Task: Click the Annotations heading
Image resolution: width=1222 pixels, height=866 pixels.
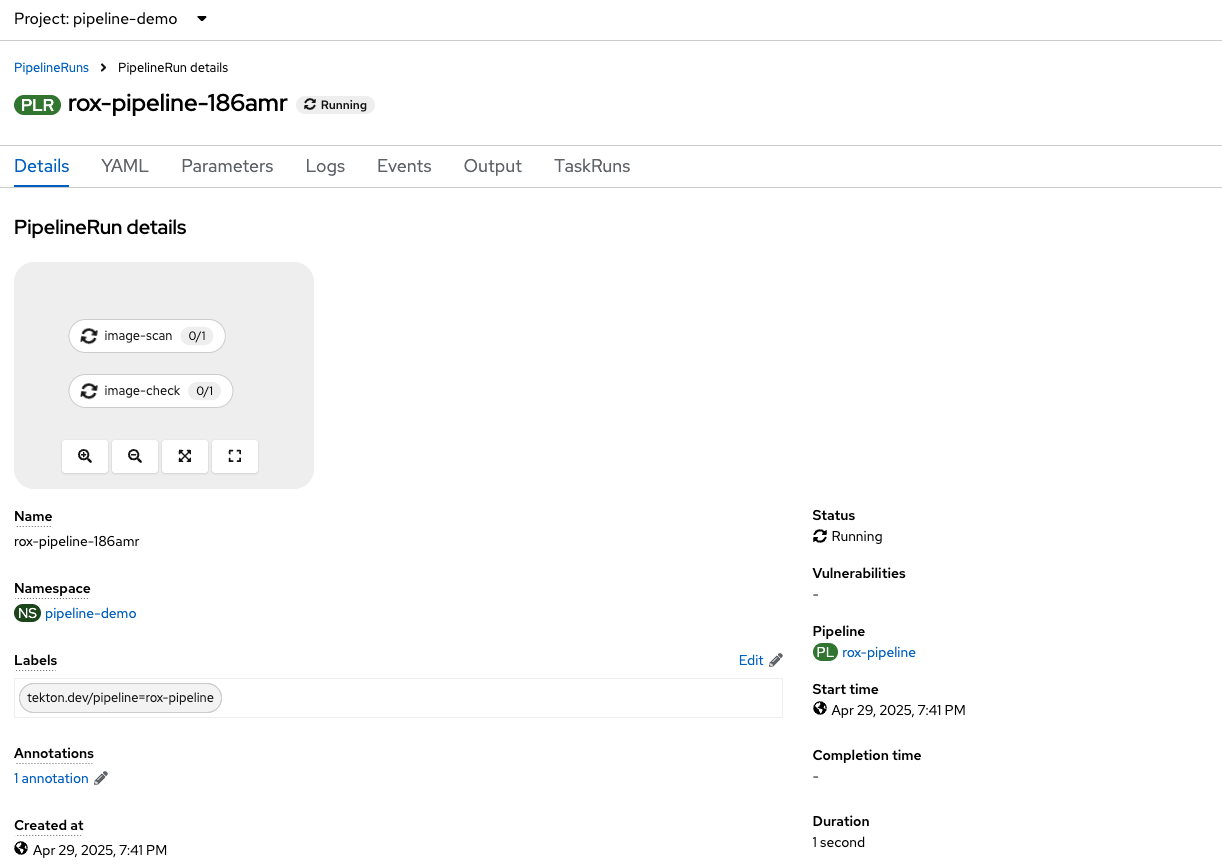Action: click(54, 753)
